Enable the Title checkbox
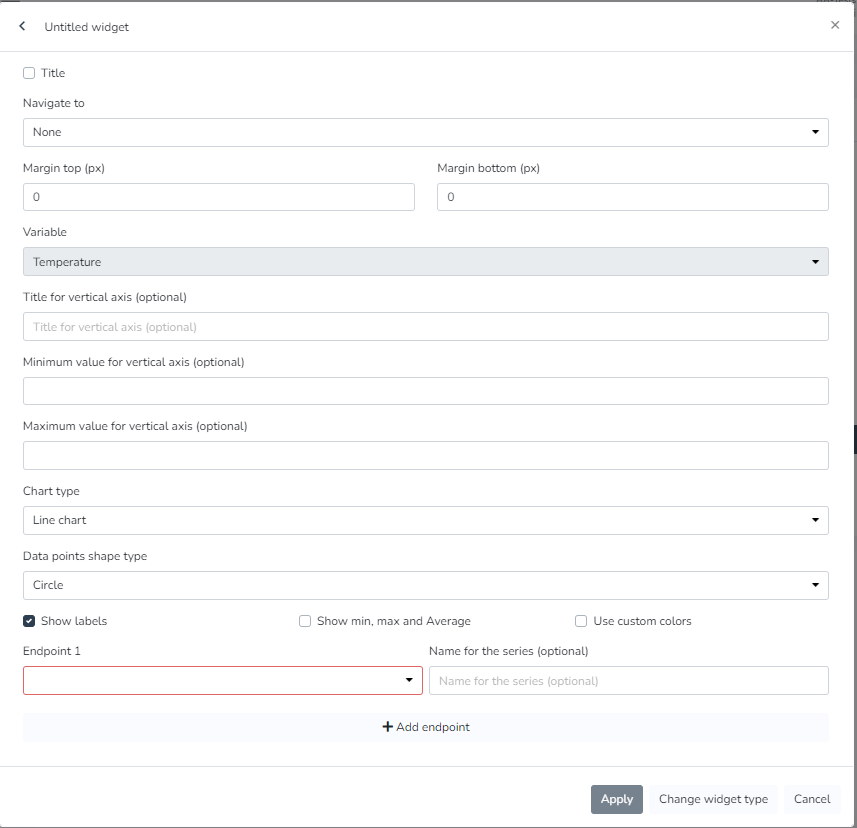Screen dimensions: 857x828 [x=29, y=73]
